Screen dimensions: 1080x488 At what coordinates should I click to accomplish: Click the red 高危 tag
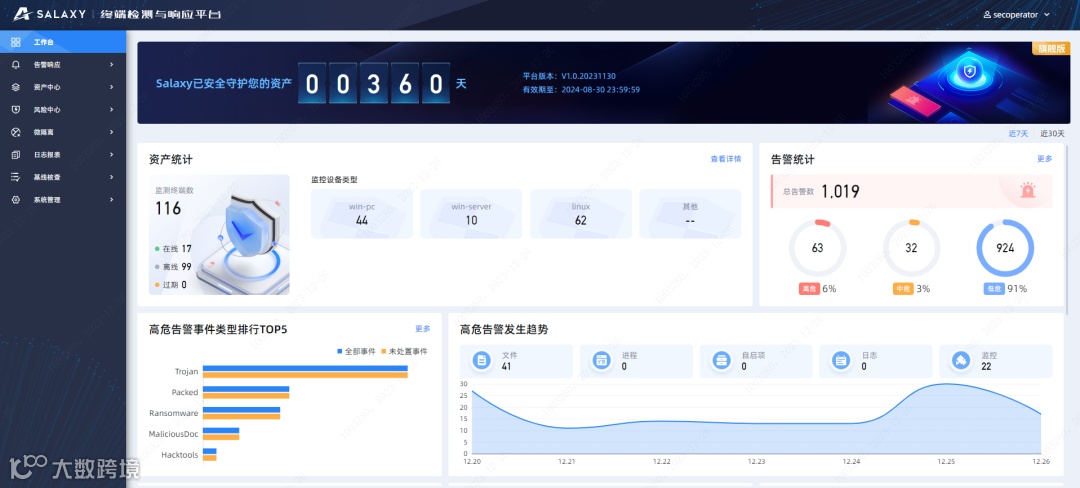(x=809, y=289)
